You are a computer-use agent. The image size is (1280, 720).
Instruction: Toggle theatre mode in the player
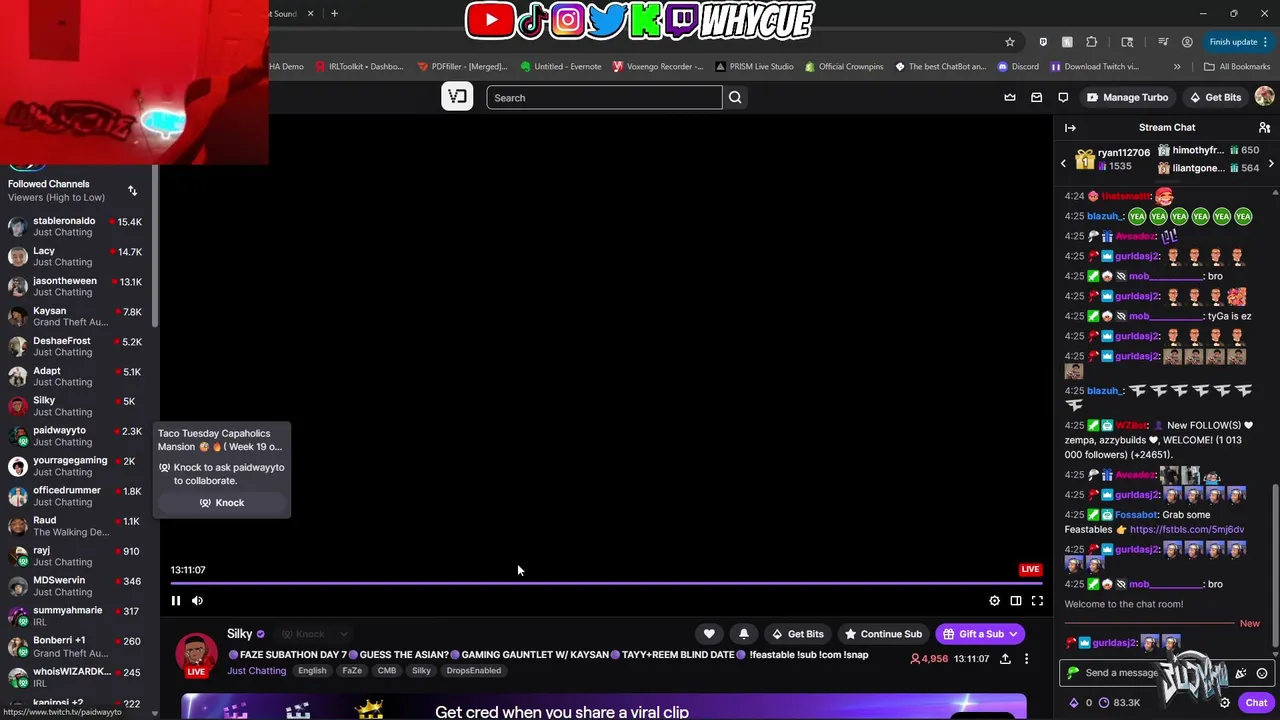(x=1016, y=601)
